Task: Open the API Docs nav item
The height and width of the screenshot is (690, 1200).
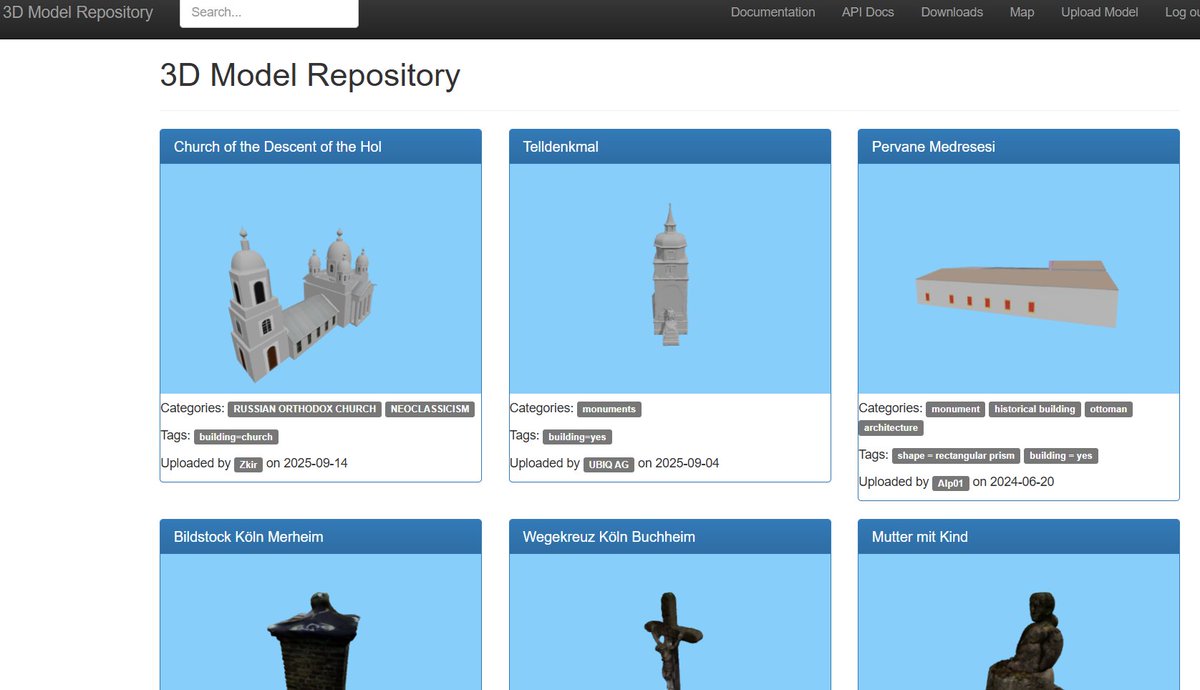Action: coord(868,13)
